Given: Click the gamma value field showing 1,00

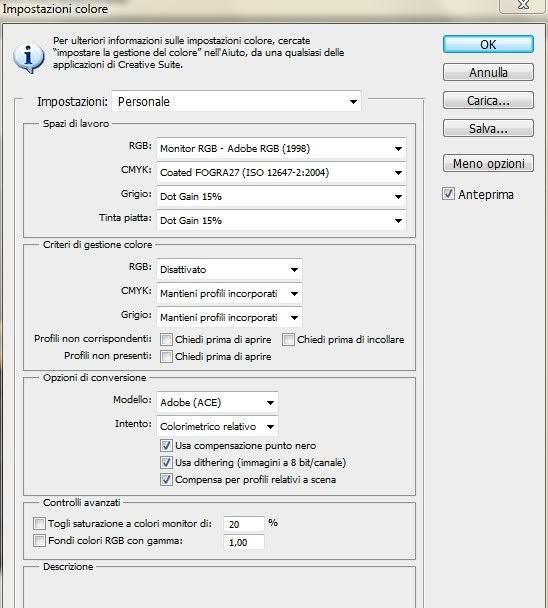Looking at the screenshot, I should coord(244,542).
